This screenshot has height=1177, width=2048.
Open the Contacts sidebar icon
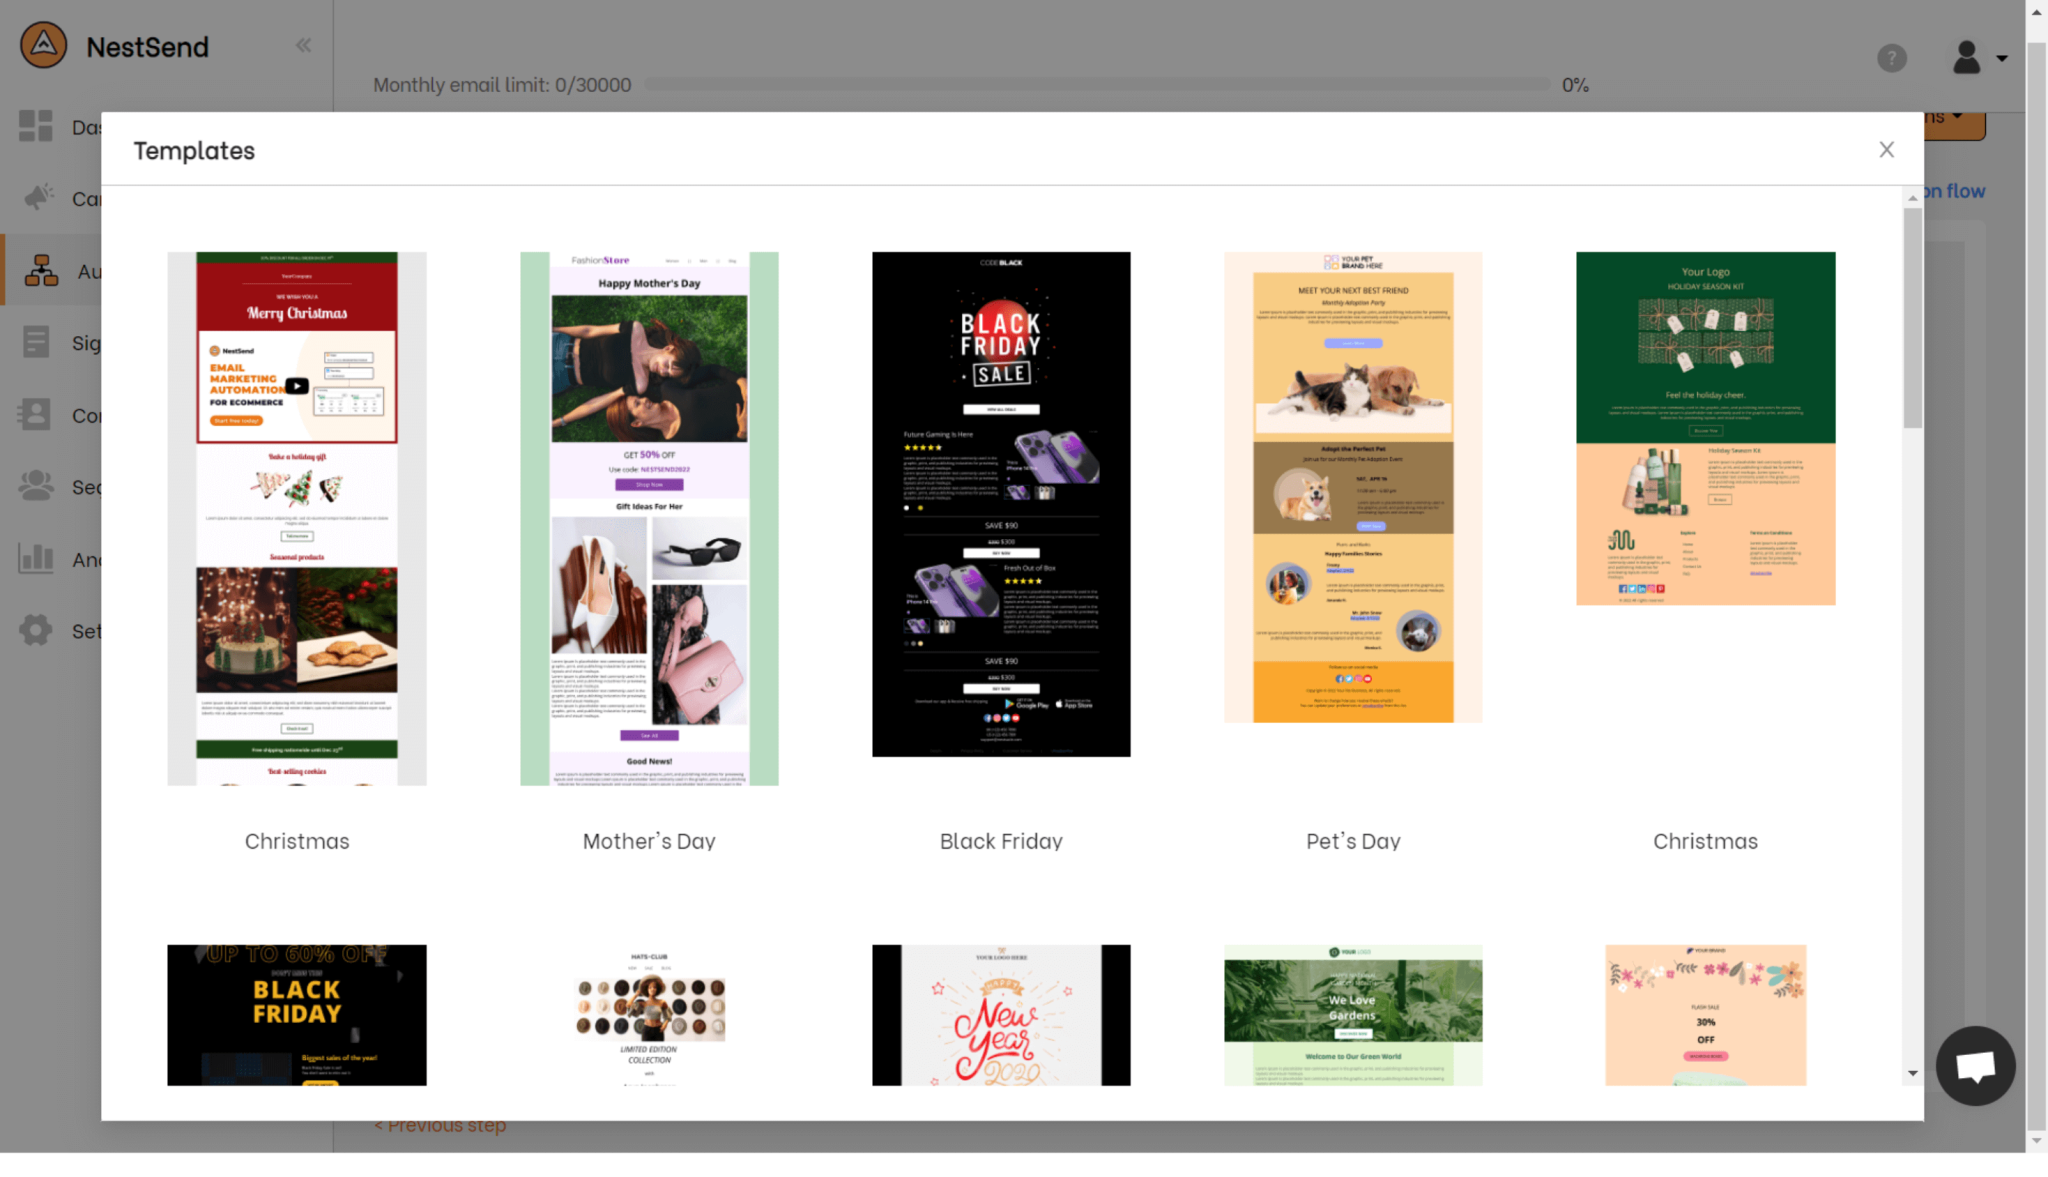click(x=36, y=414)
